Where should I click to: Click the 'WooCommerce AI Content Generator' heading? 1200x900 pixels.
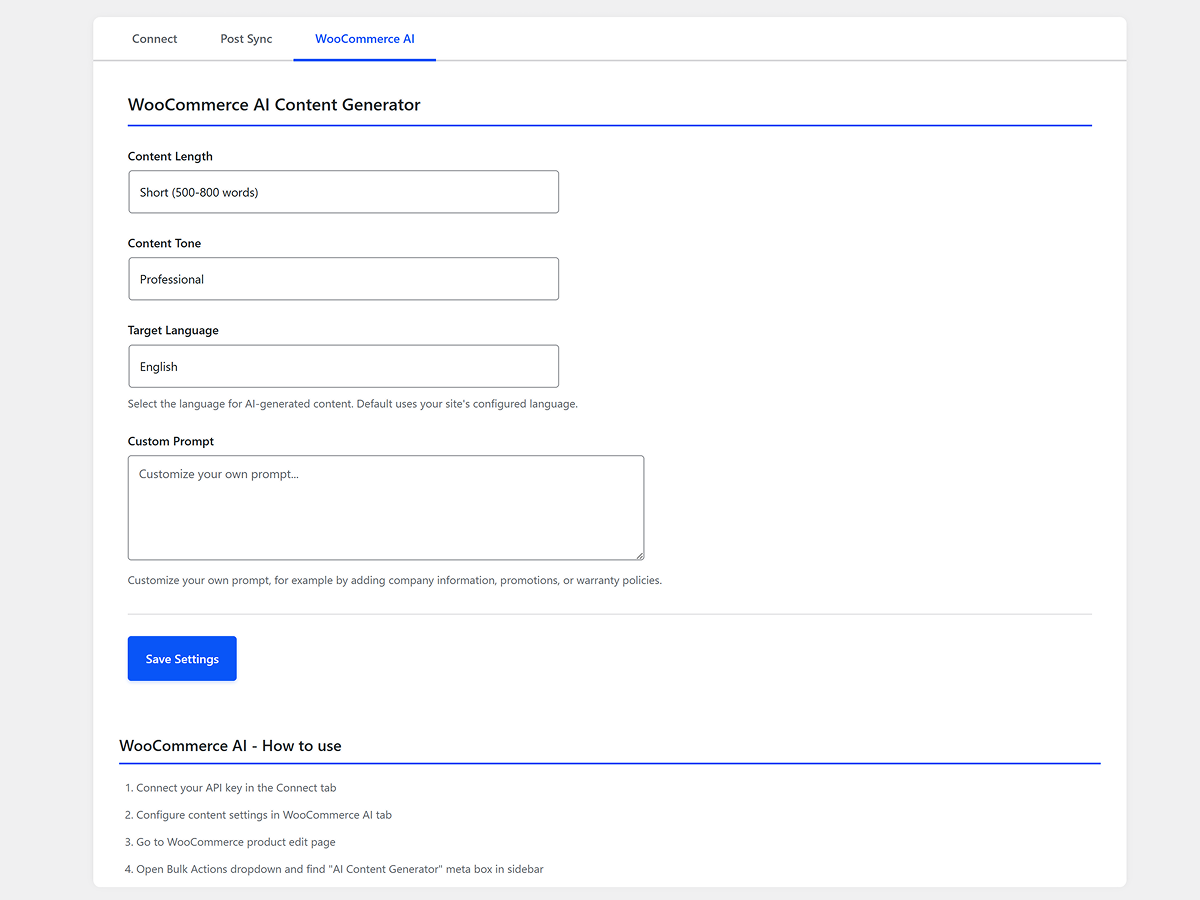click(274, 104)
